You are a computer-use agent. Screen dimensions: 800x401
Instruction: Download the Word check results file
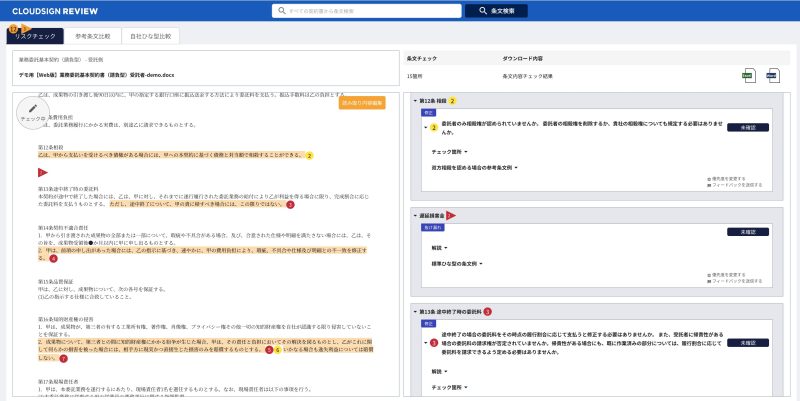coord(772,75)
